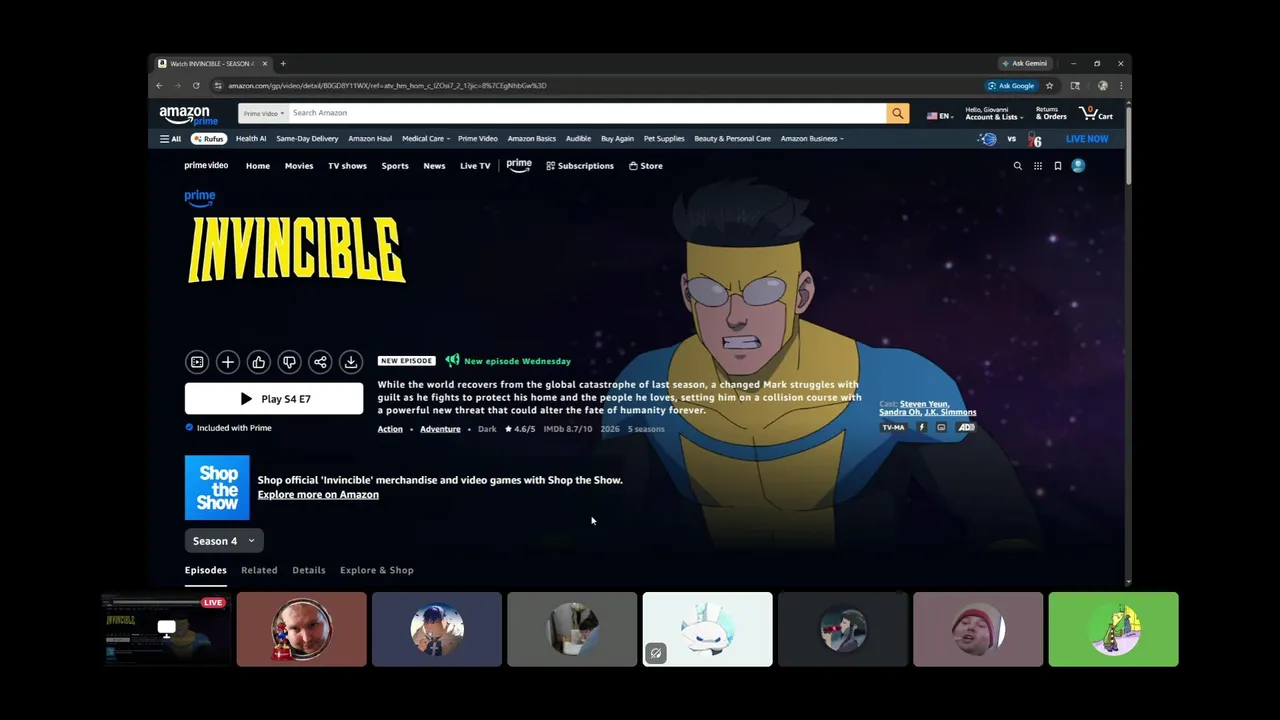Click Explore more on Amazon link
1280x720 pixels.
pos(318,495)
